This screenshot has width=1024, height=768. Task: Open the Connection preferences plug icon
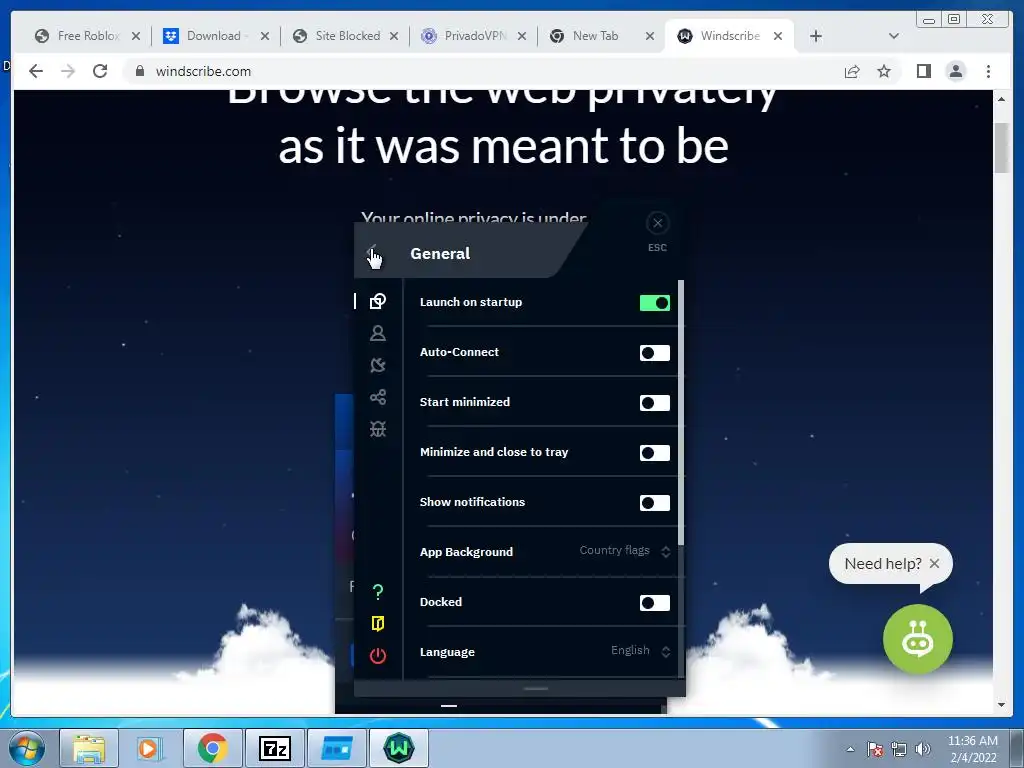click(x=377, y=365)
